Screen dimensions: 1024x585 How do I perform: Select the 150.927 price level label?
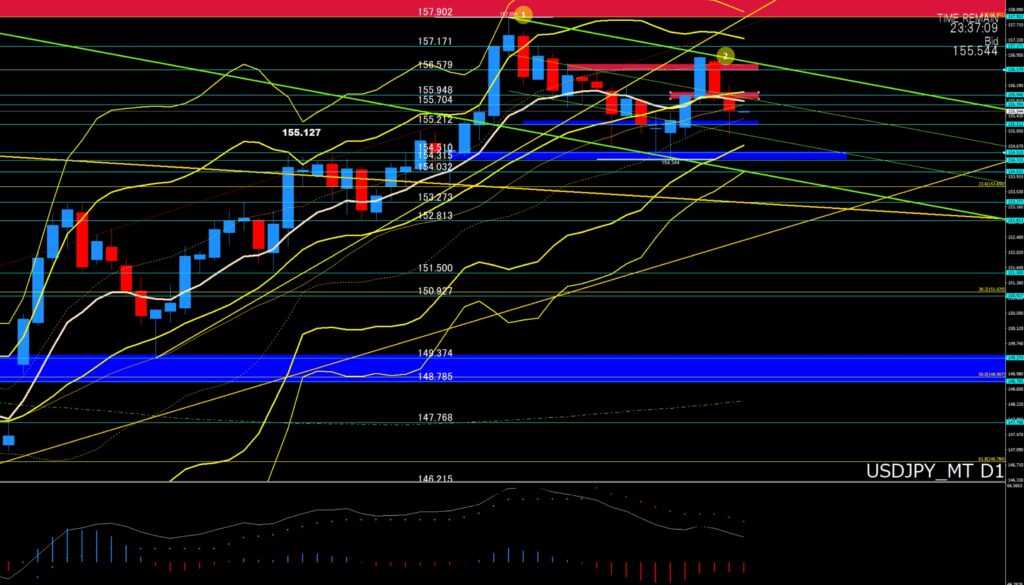coord(435,291)
